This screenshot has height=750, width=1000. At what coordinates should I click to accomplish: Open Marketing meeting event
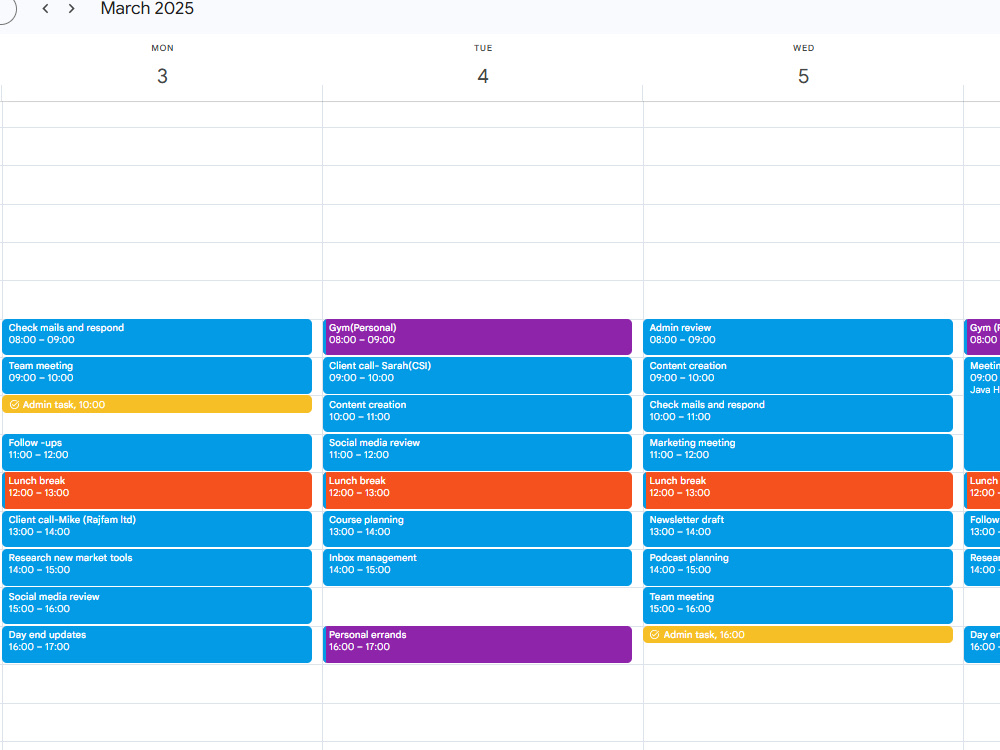(798, 452)
